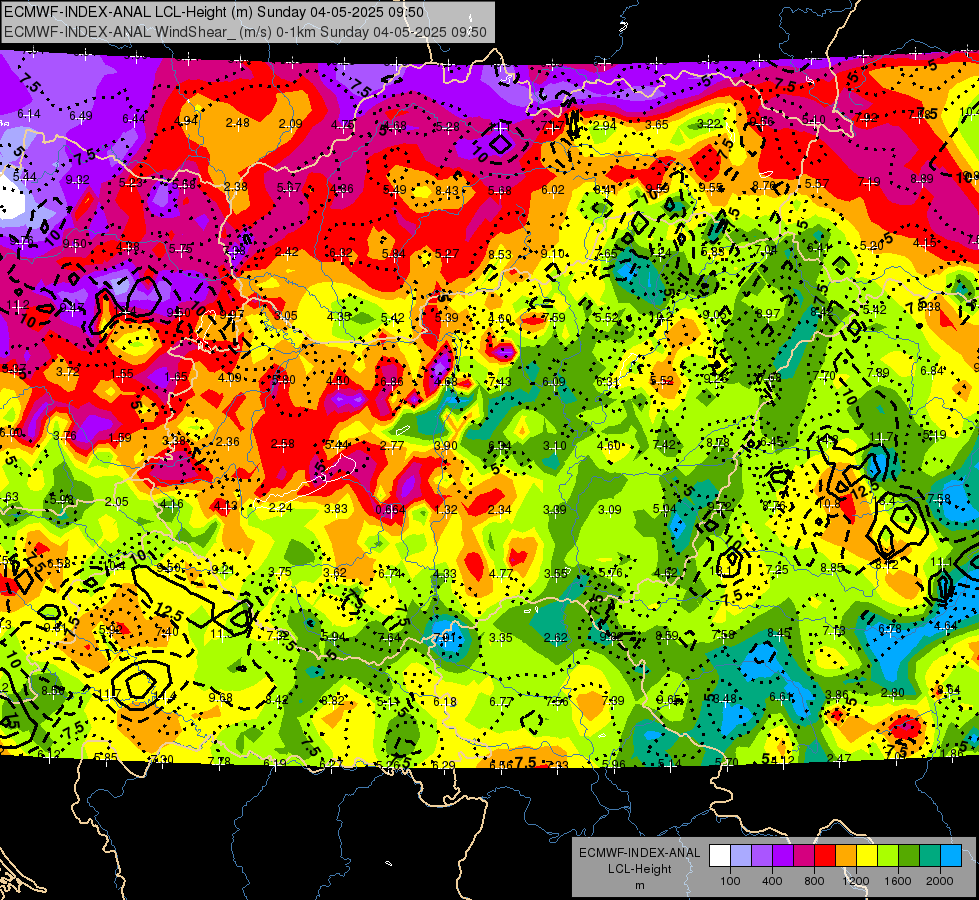Click the 3.55 grid value
This screenshot has height=900, width=979.
coord(556,573)
